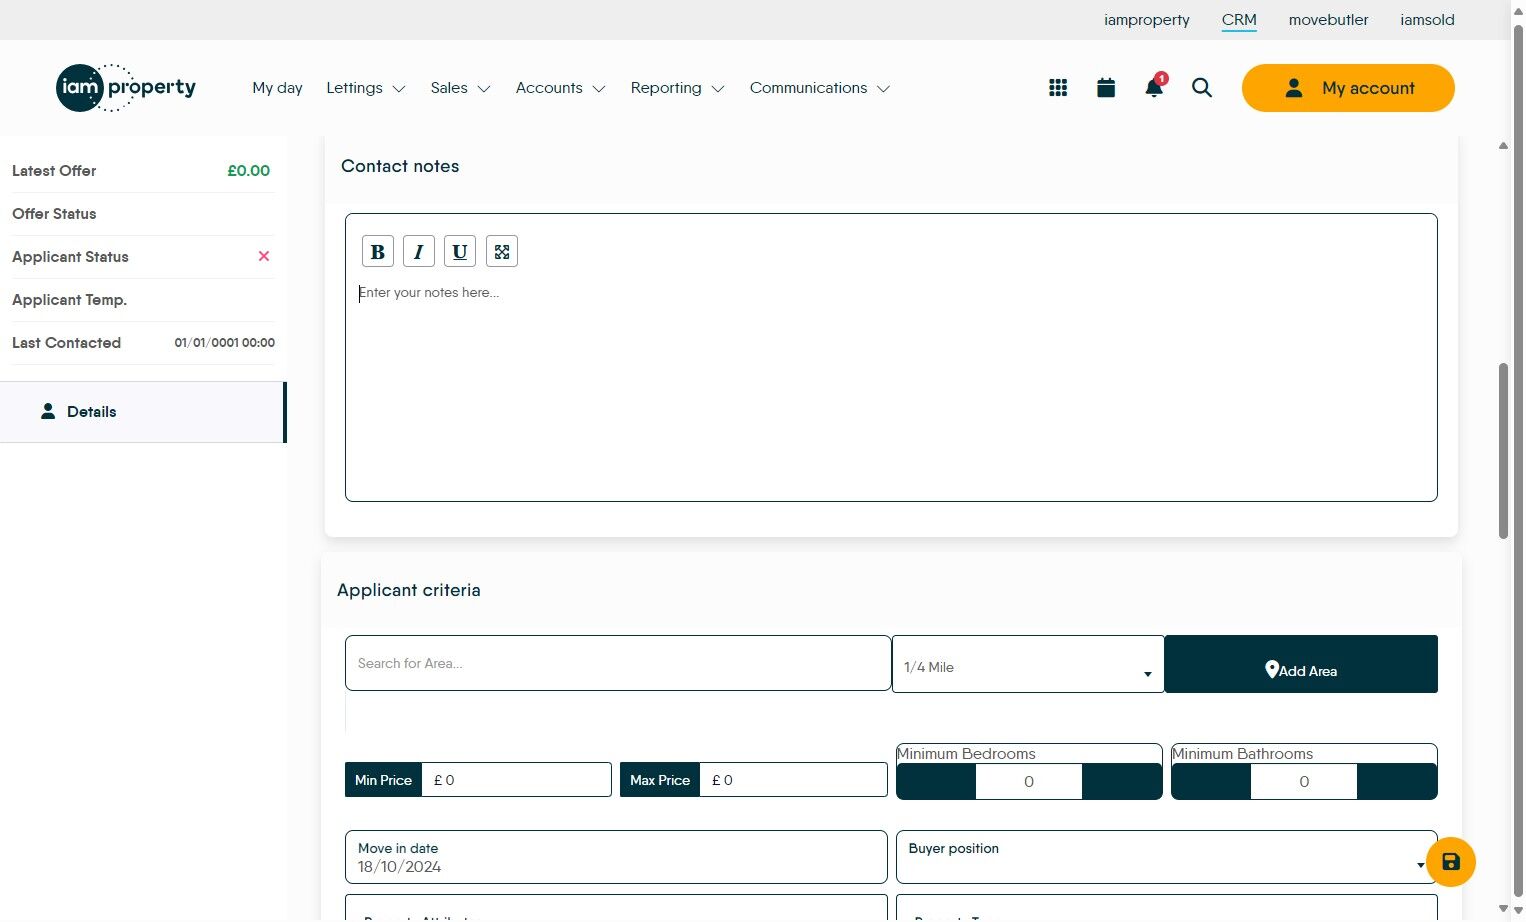Click the Applicant criteria heading
Image resolution: width=1526 pixels, height=922 pixels.
pyautogui.click(x=409, y=590)
